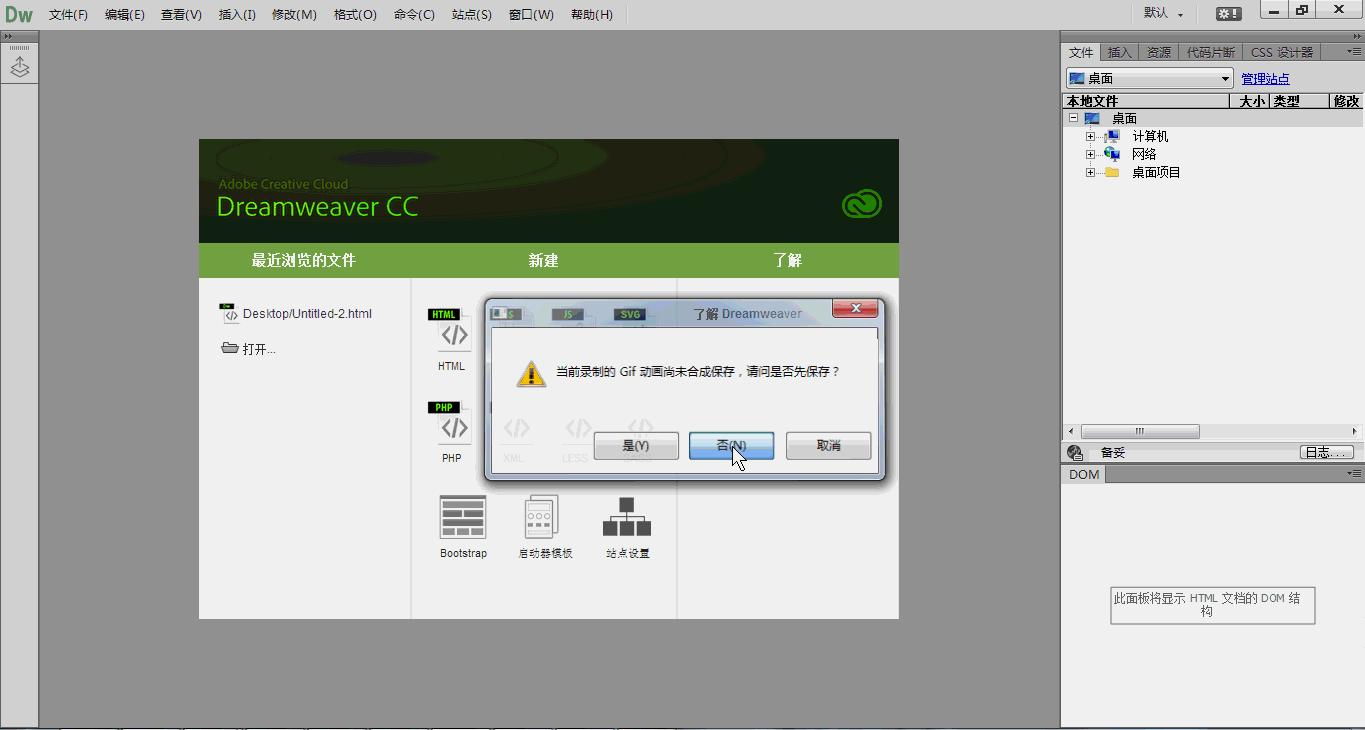Create a new HTML document icon

pos(451,331)
